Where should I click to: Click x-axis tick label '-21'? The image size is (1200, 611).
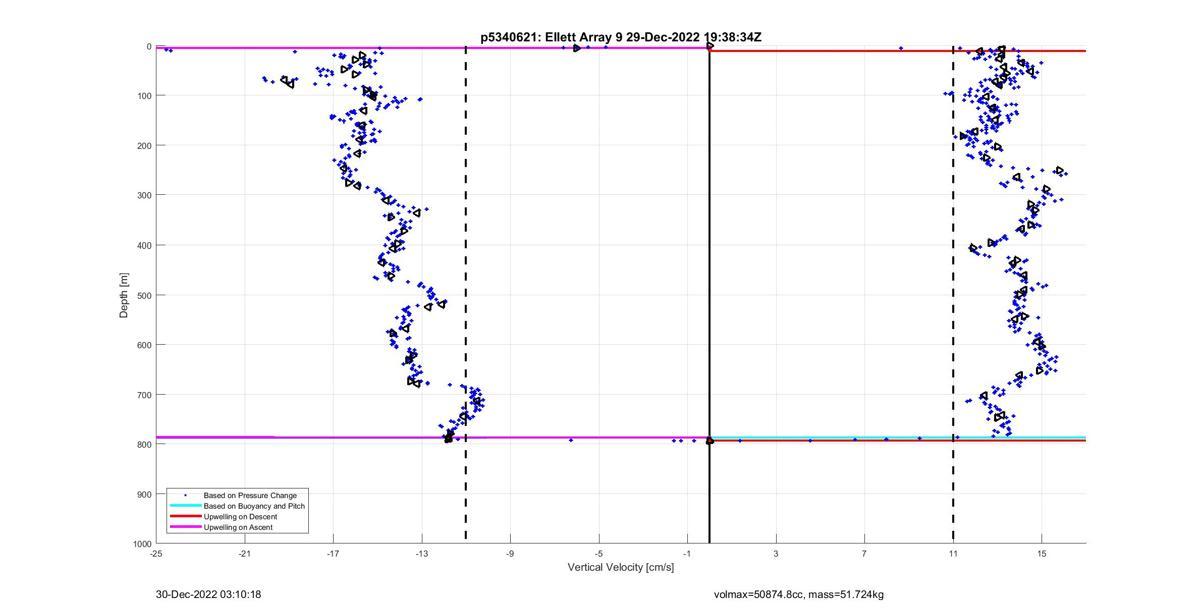point(245,553)
